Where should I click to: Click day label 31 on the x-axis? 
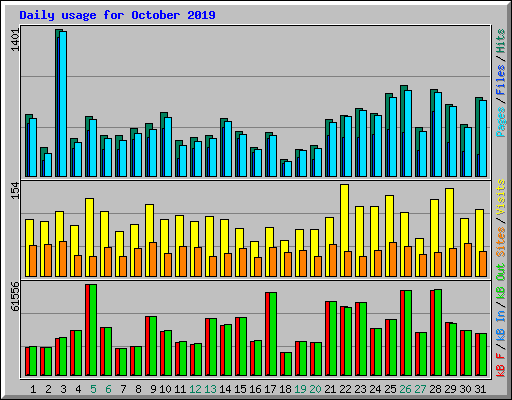pos(480,389)
